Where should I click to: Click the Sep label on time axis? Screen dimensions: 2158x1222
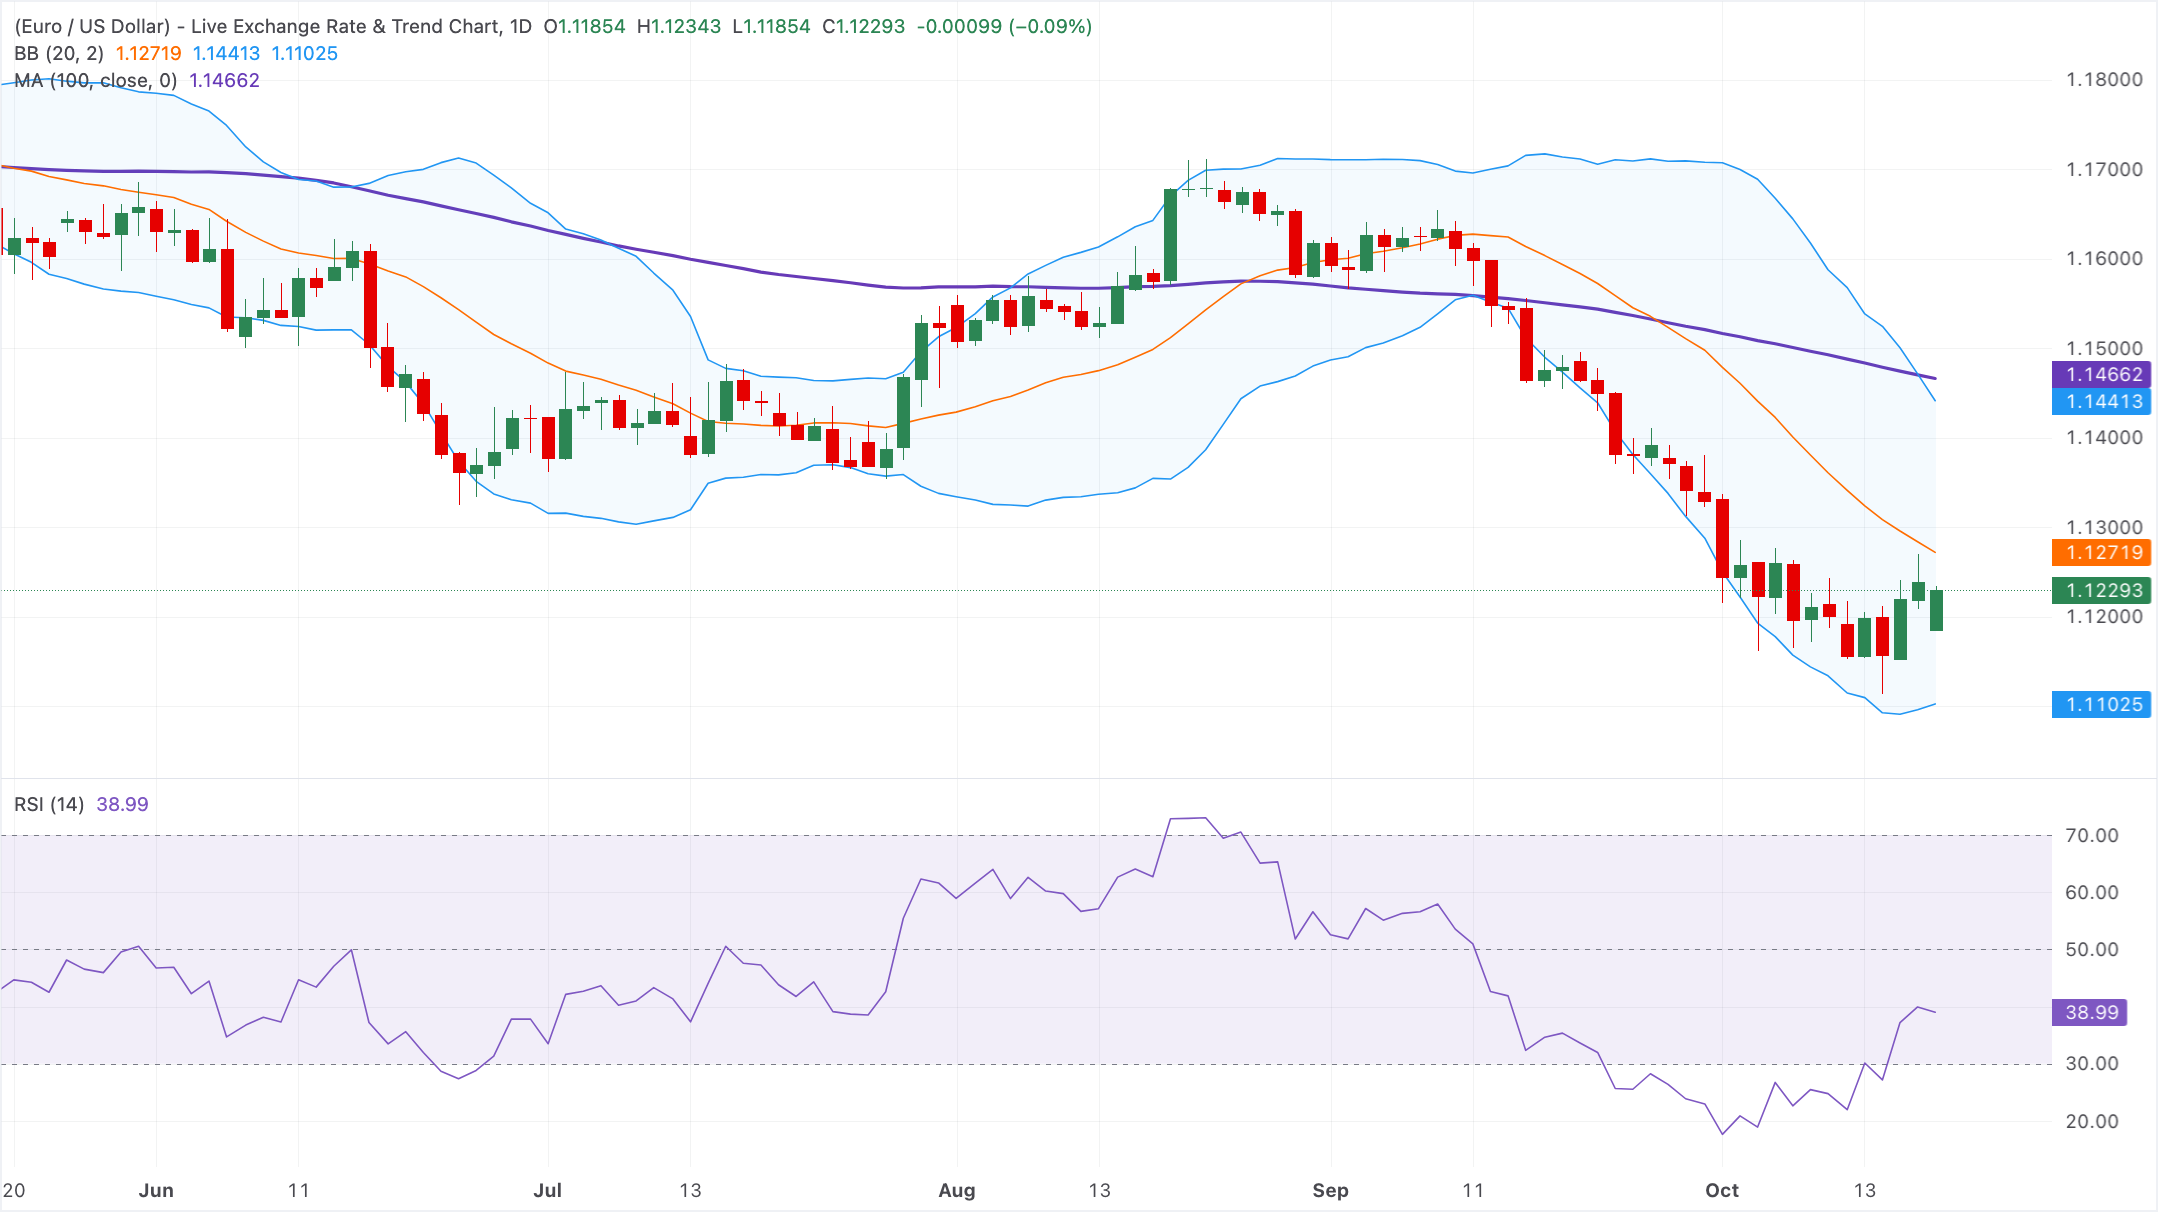click(1330, 1190)
